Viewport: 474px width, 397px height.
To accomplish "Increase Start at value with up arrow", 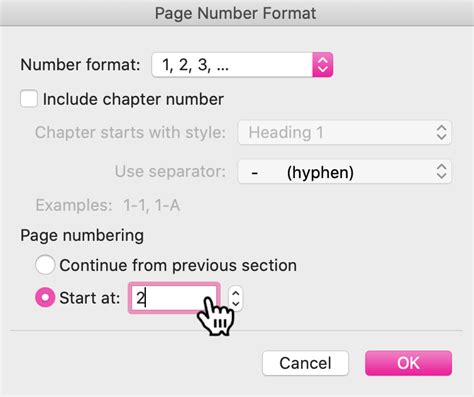I will point(236,293).
